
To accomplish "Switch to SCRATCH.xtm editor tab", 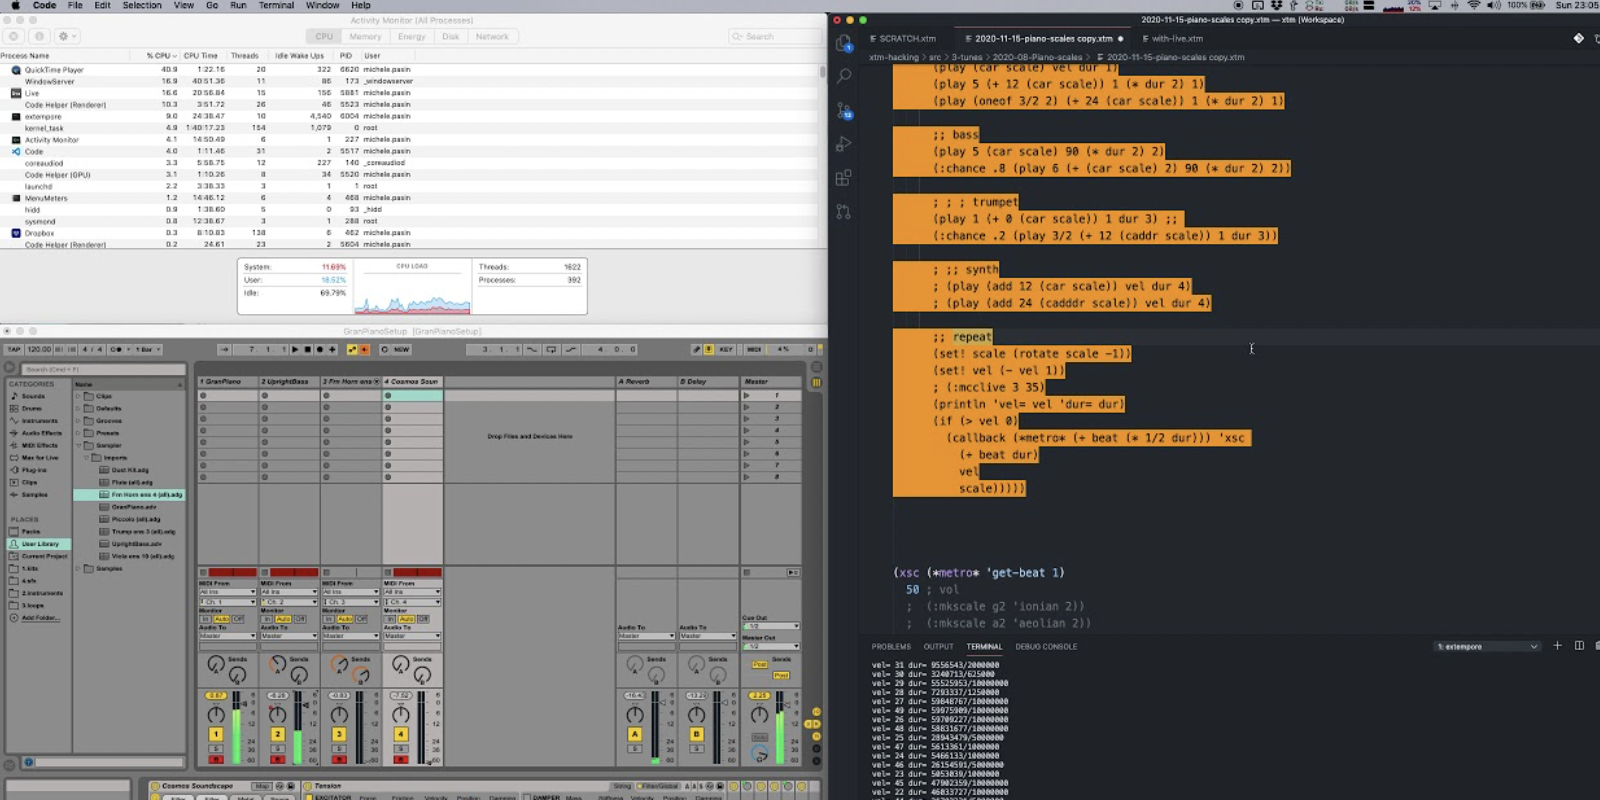I will coord(902,38).
